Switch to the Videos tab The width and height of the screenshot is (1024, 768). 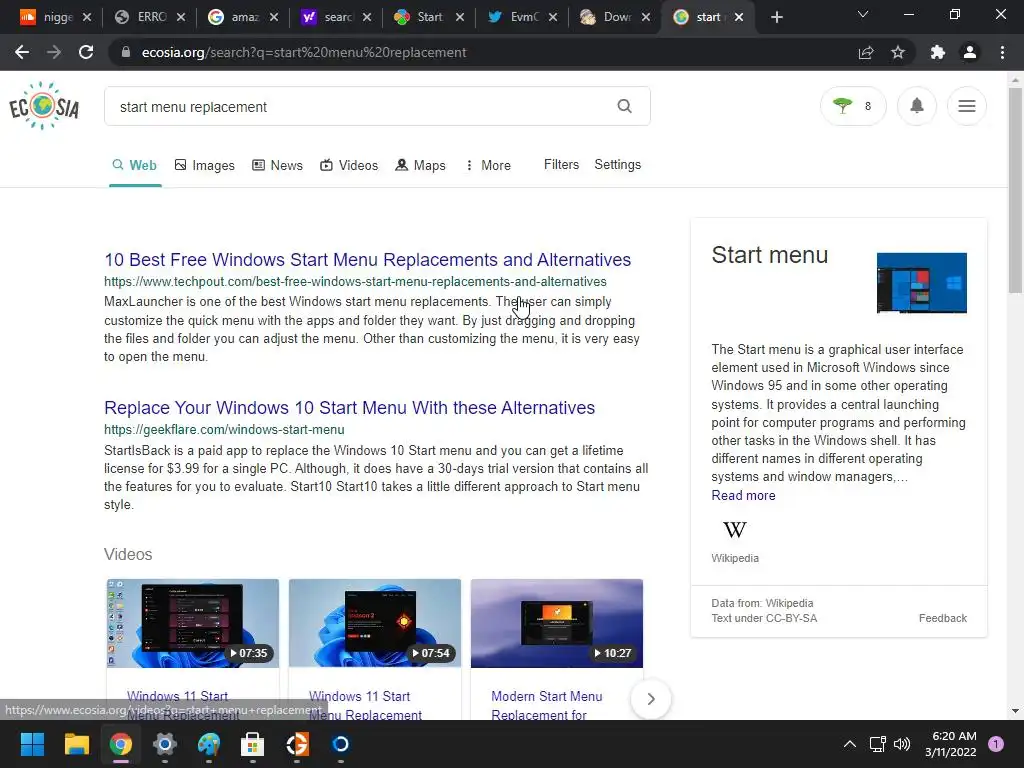tap(349, 165)
